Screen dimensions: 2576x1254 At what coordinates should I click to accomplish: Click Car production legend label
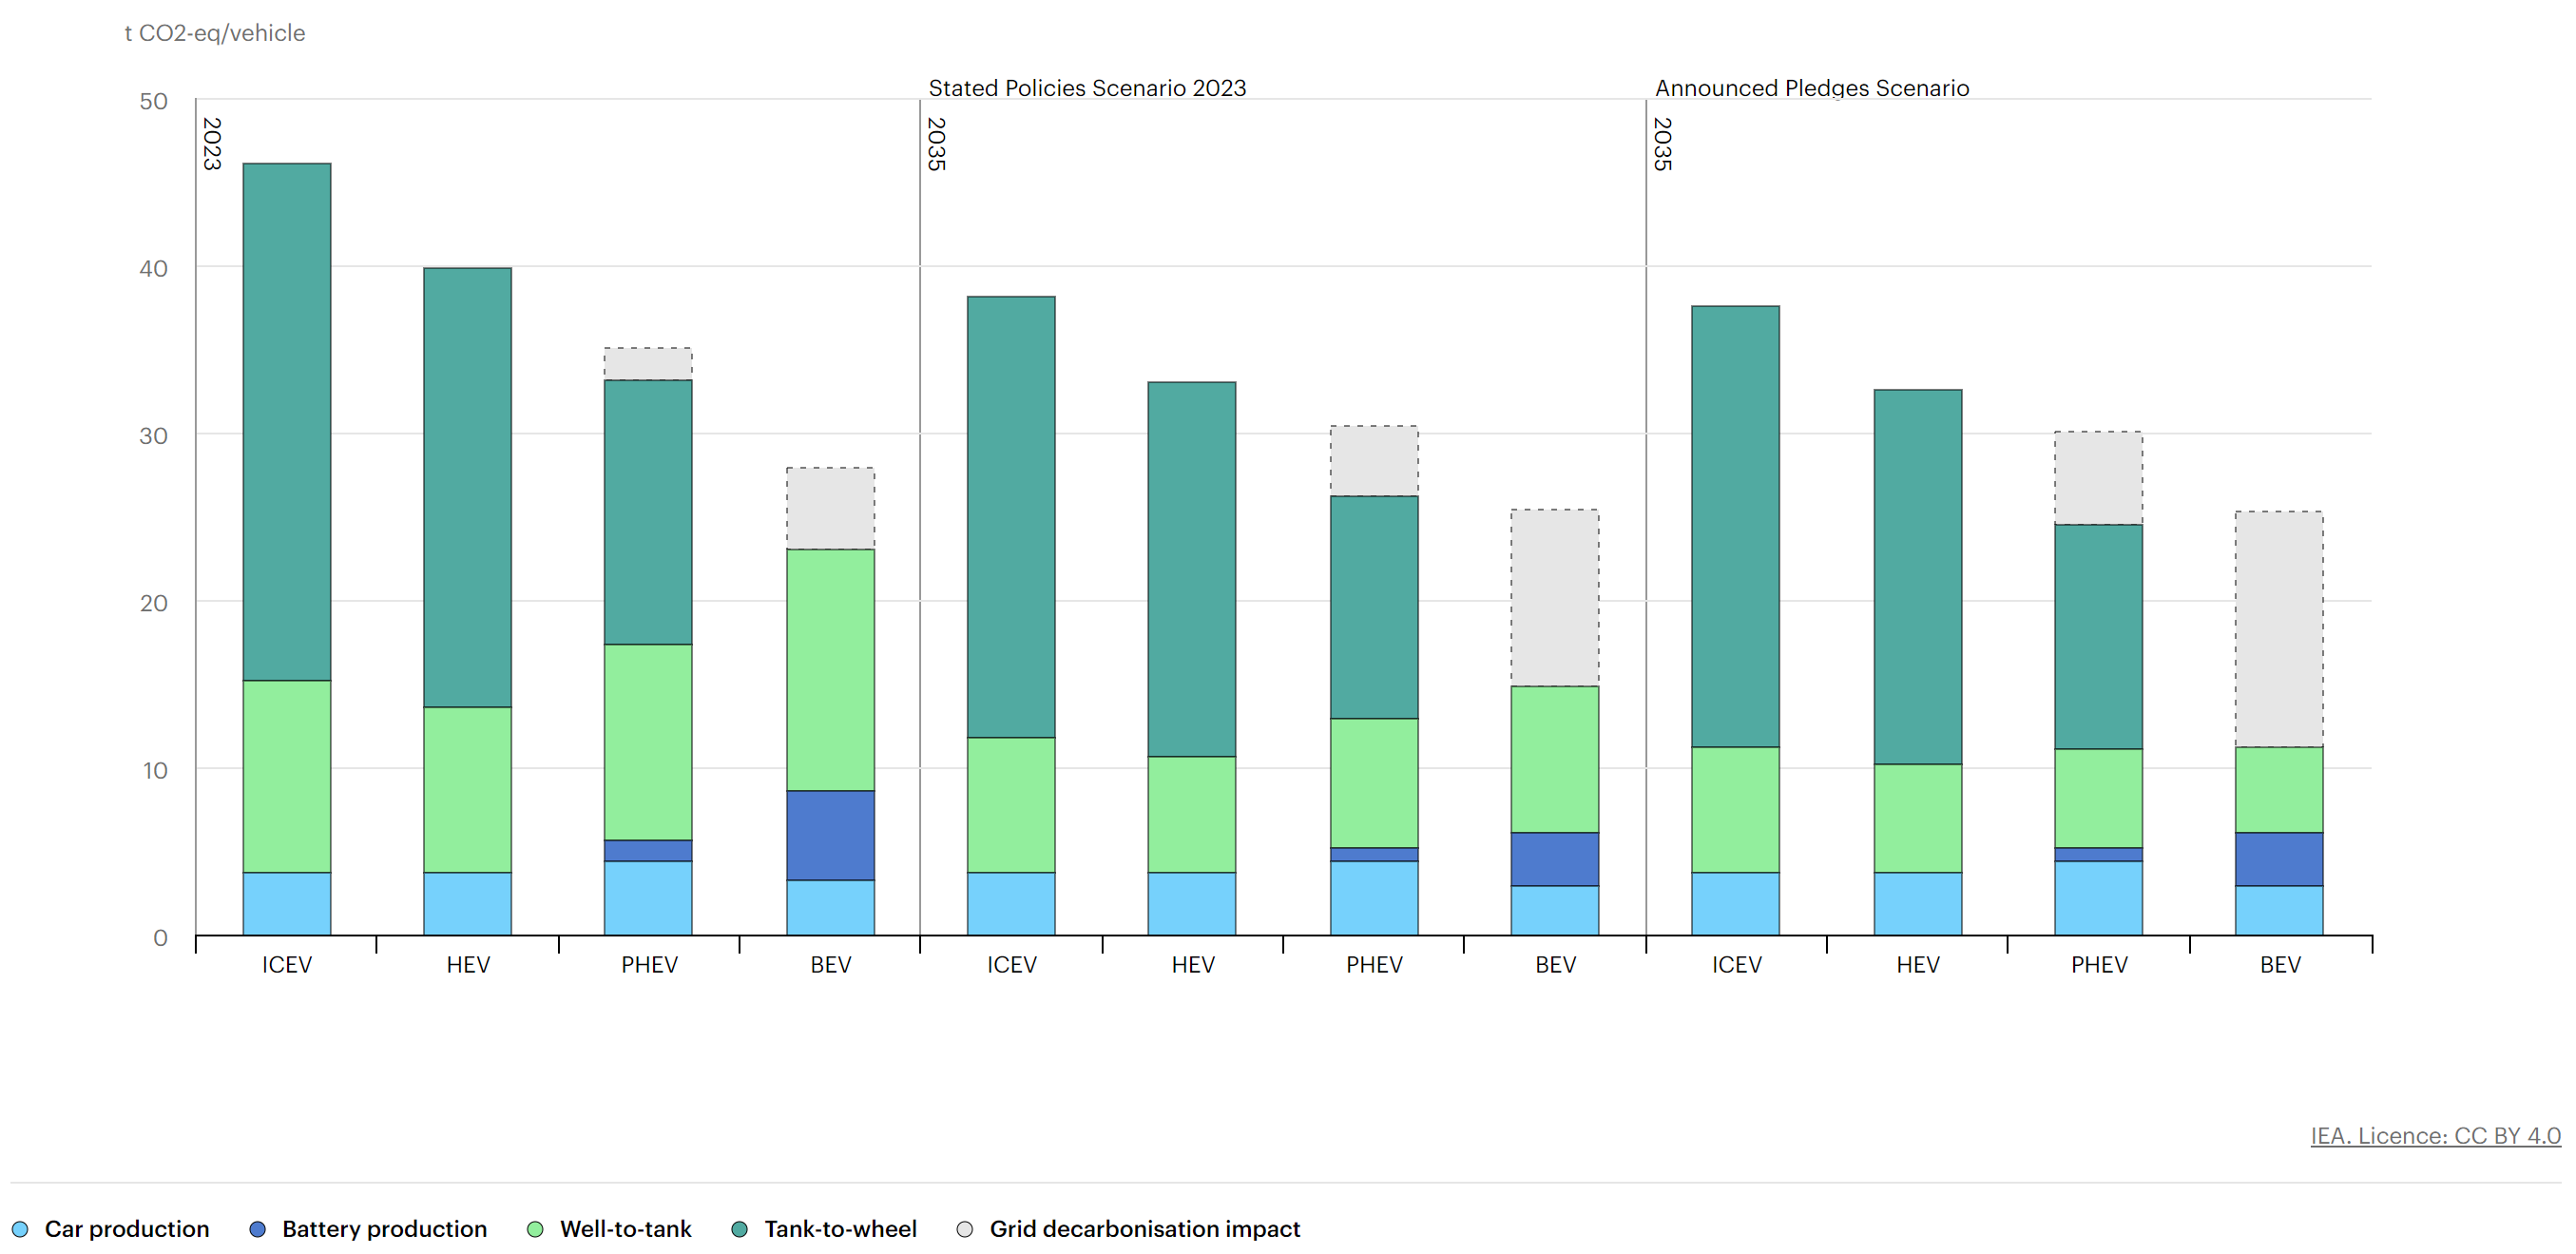pos(127,1229)
